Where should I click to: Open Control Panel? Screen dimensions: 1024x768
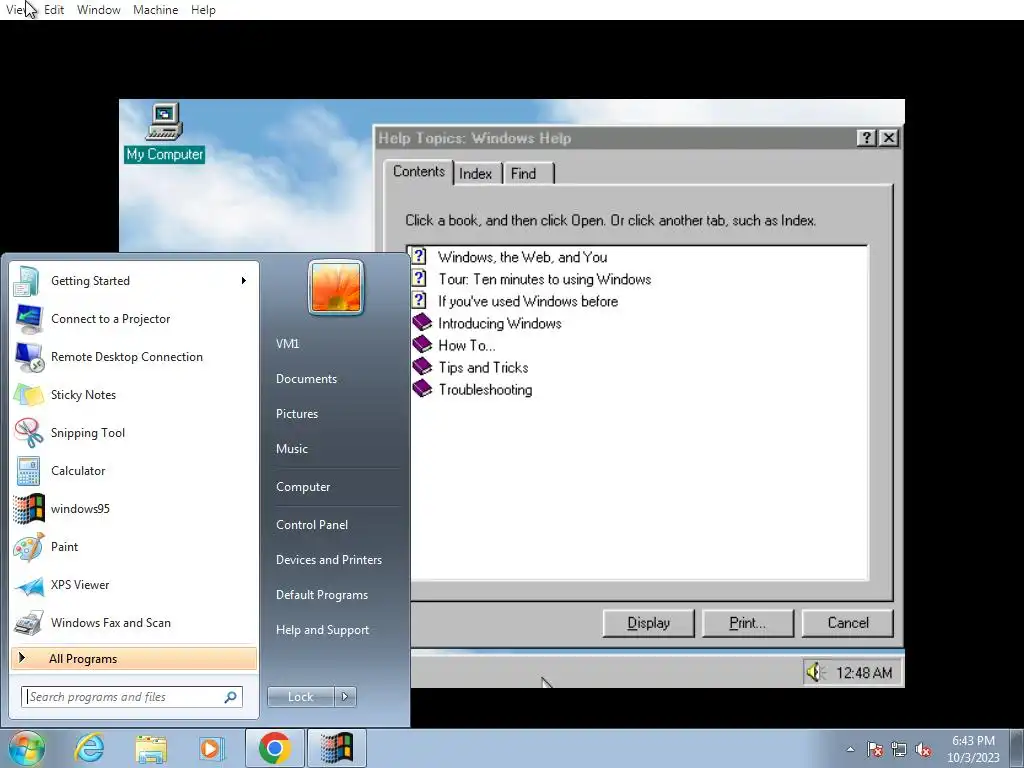click(312, 525)
